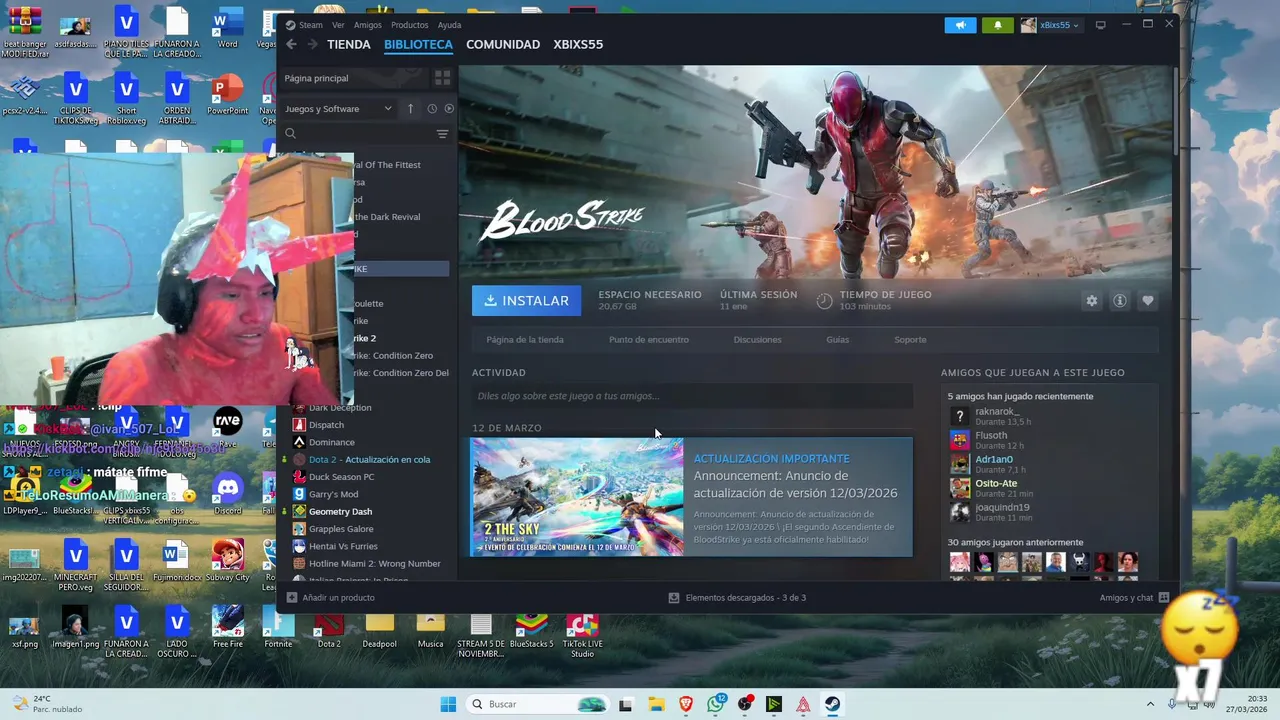Viewport: 1280px width, 720px height.
Task: Show BloodStrike game info icon
Action: pos(1120,301)
